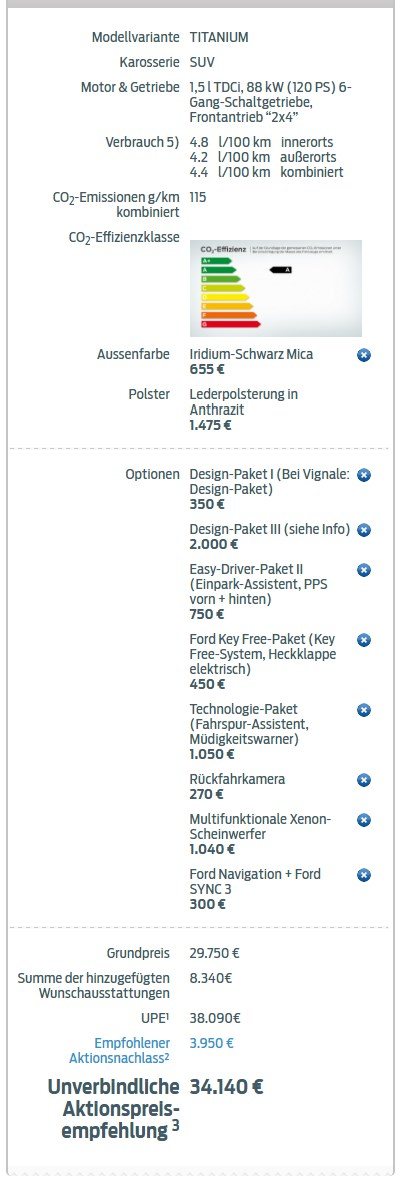This screenshot has height=1177, width=400.
Task: Click Design-Paket III (siehe Info) text
Action: click(x=269, y=529)
